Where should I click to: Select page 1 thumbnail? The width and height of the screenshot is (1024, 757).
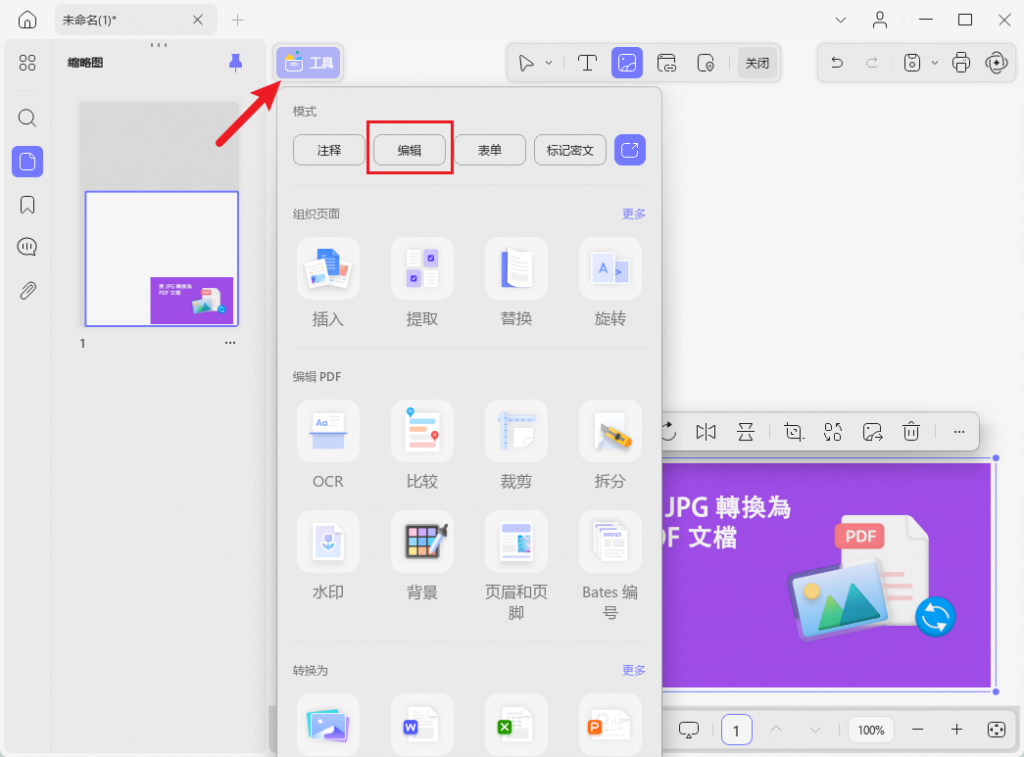pyautogui.click(x=161, y=259)
